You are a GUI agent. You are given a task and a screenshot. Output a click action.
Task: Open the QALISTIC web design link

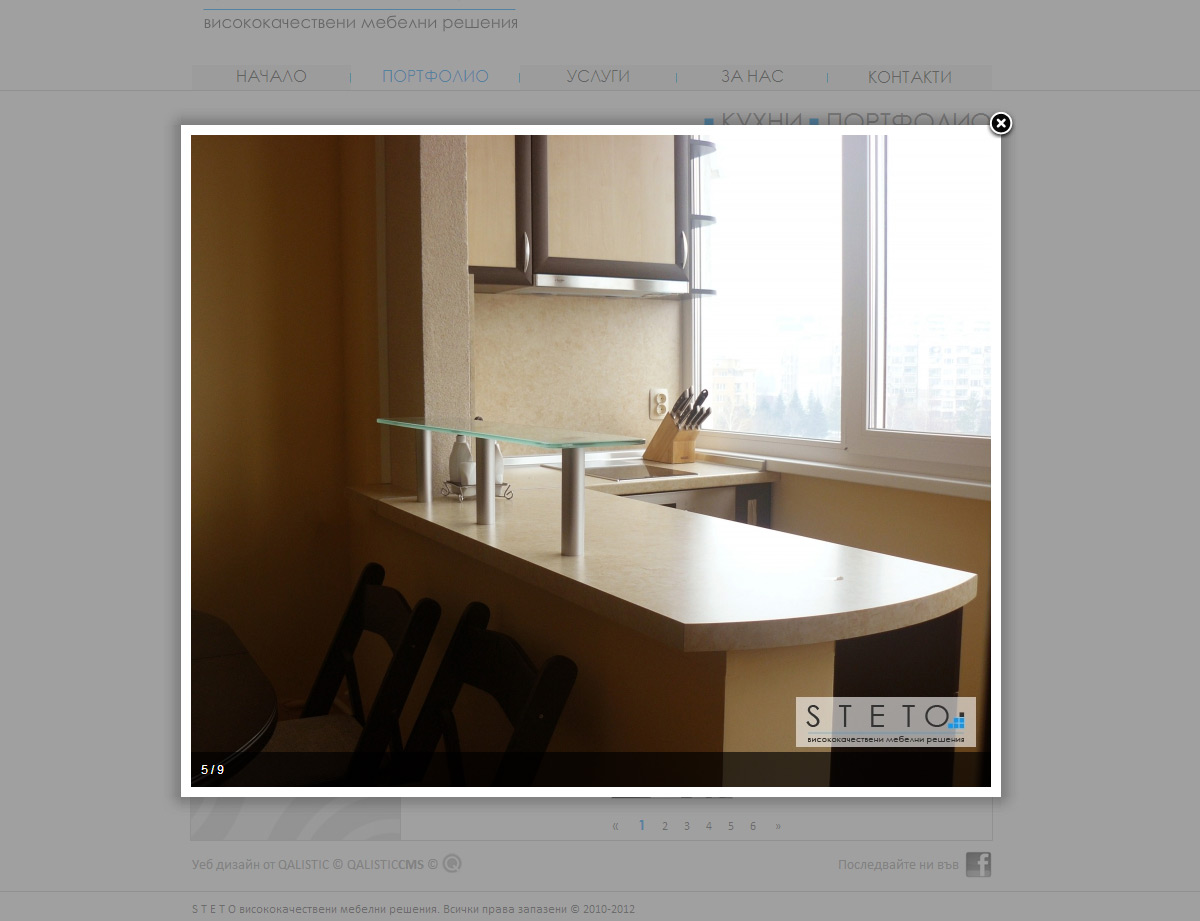[x=304, y=865]
